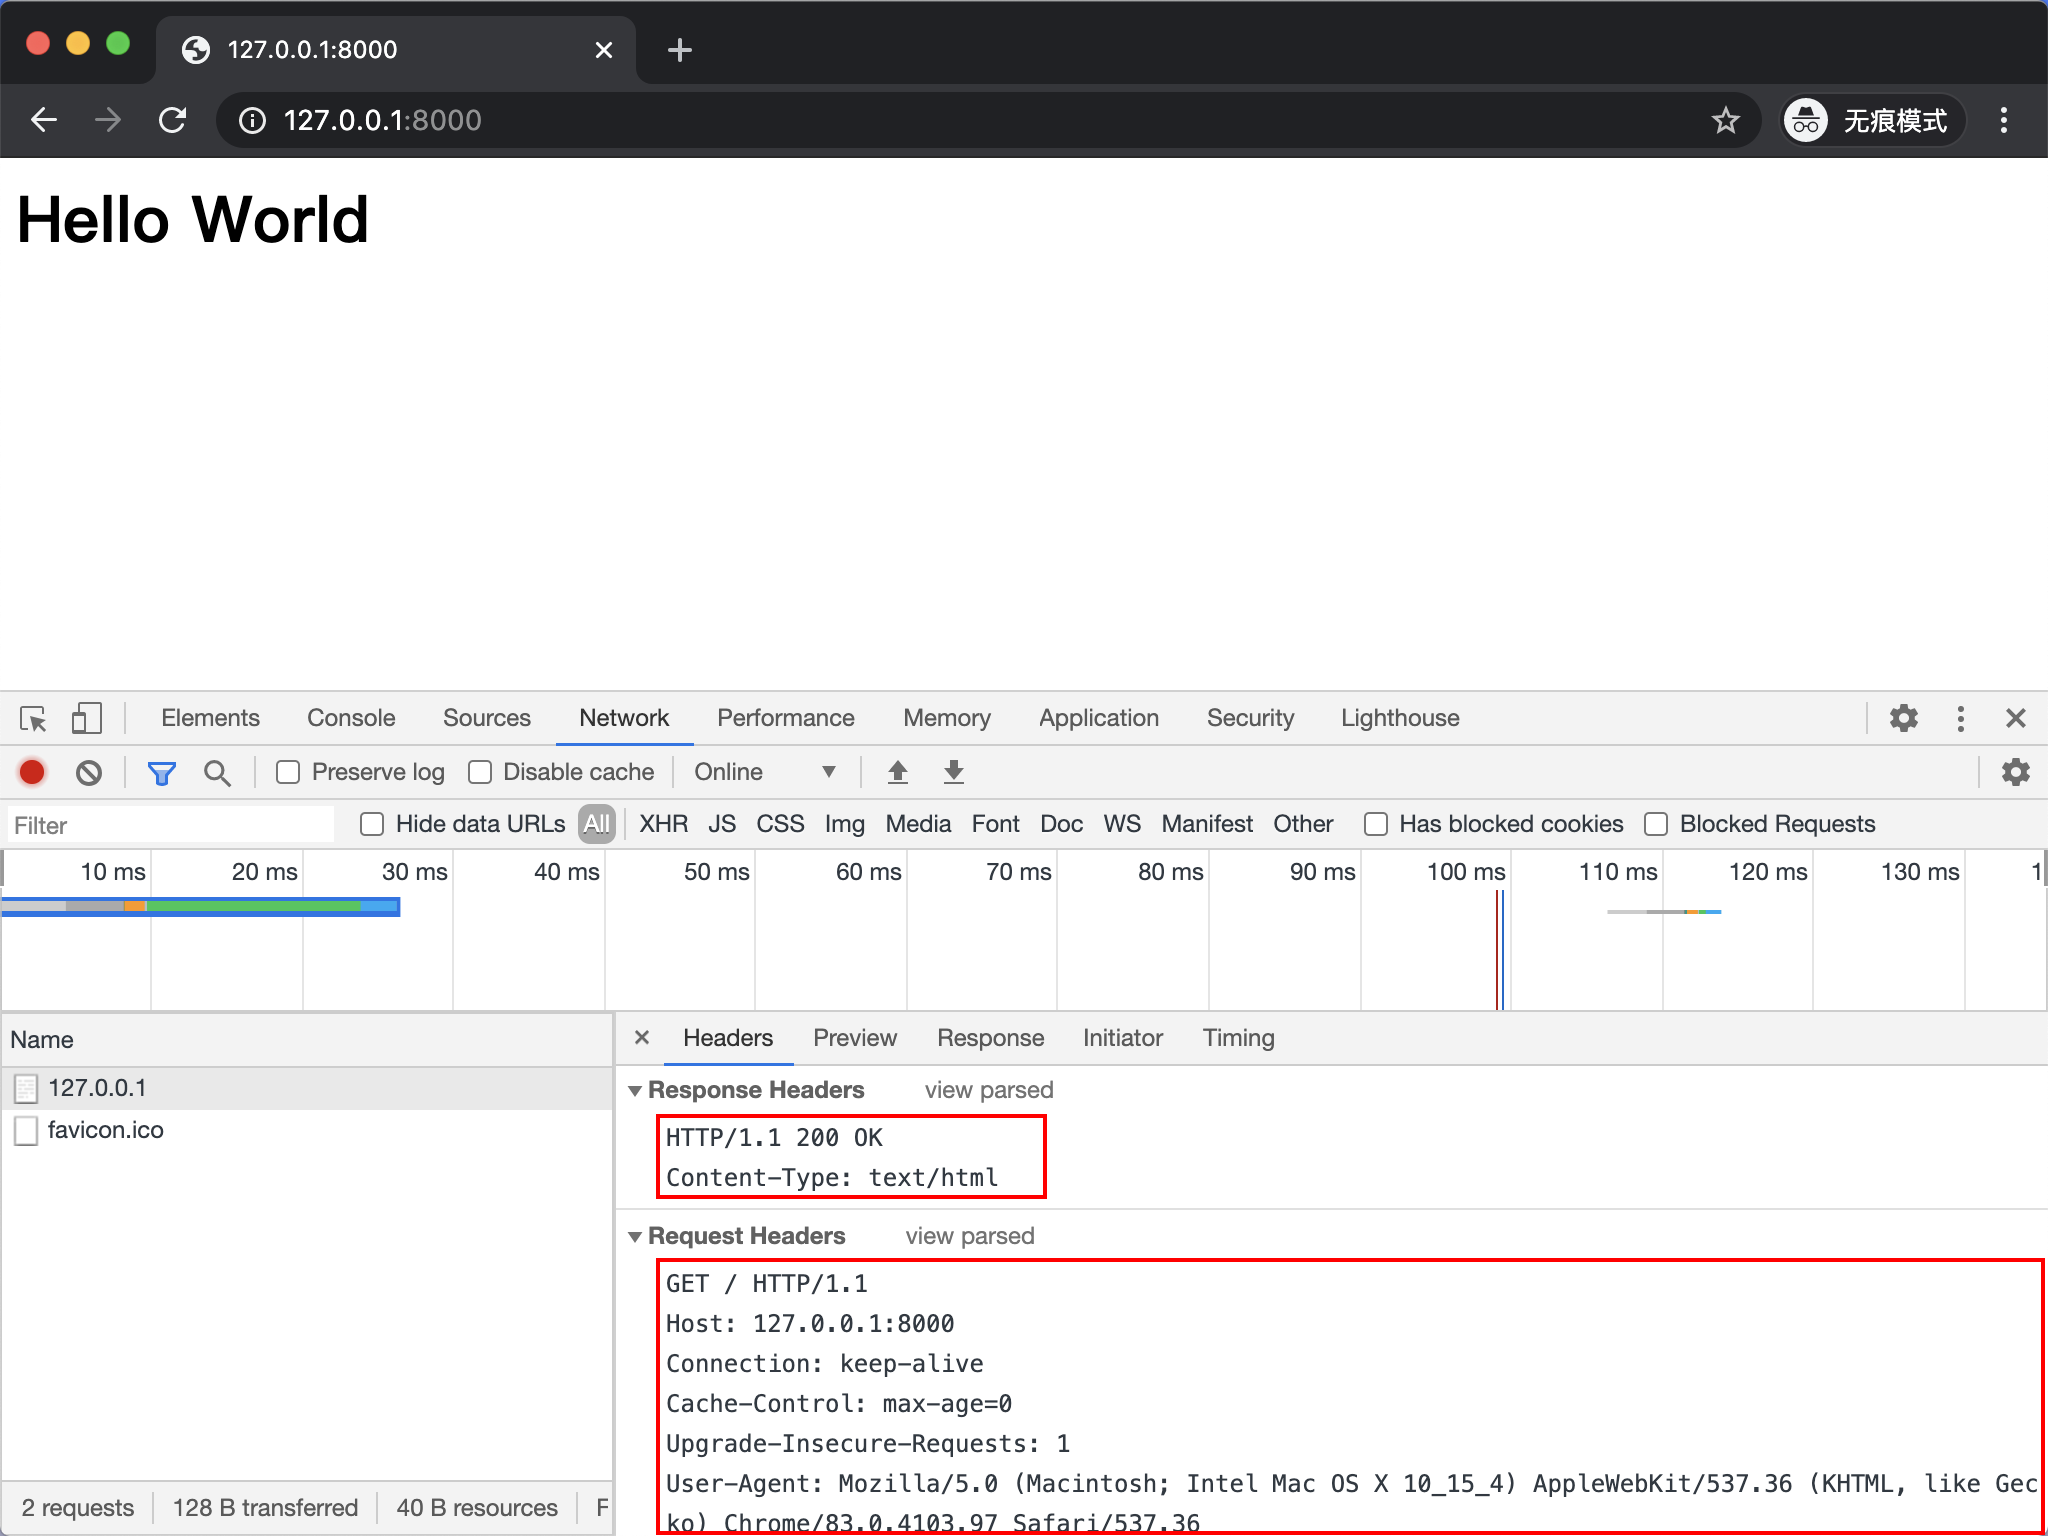Image resolution: width=2048 pixels, height=1536 pixels.
Task: Open the Online throttling dropdown
Action: pos(765,772)
